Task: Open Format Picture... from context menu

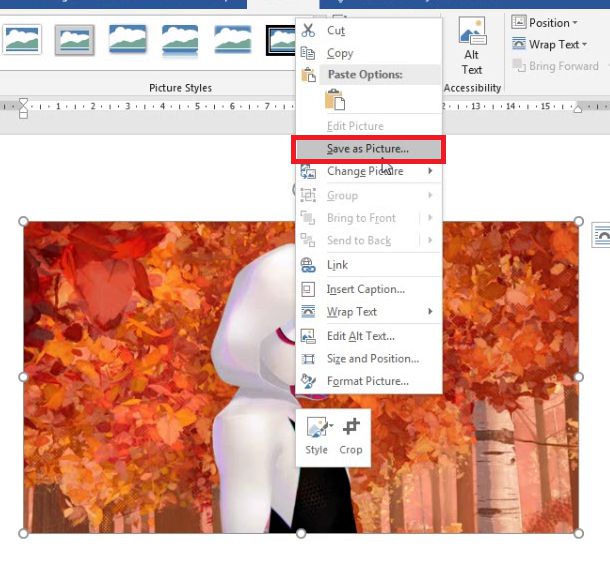Action: point(368,381)
